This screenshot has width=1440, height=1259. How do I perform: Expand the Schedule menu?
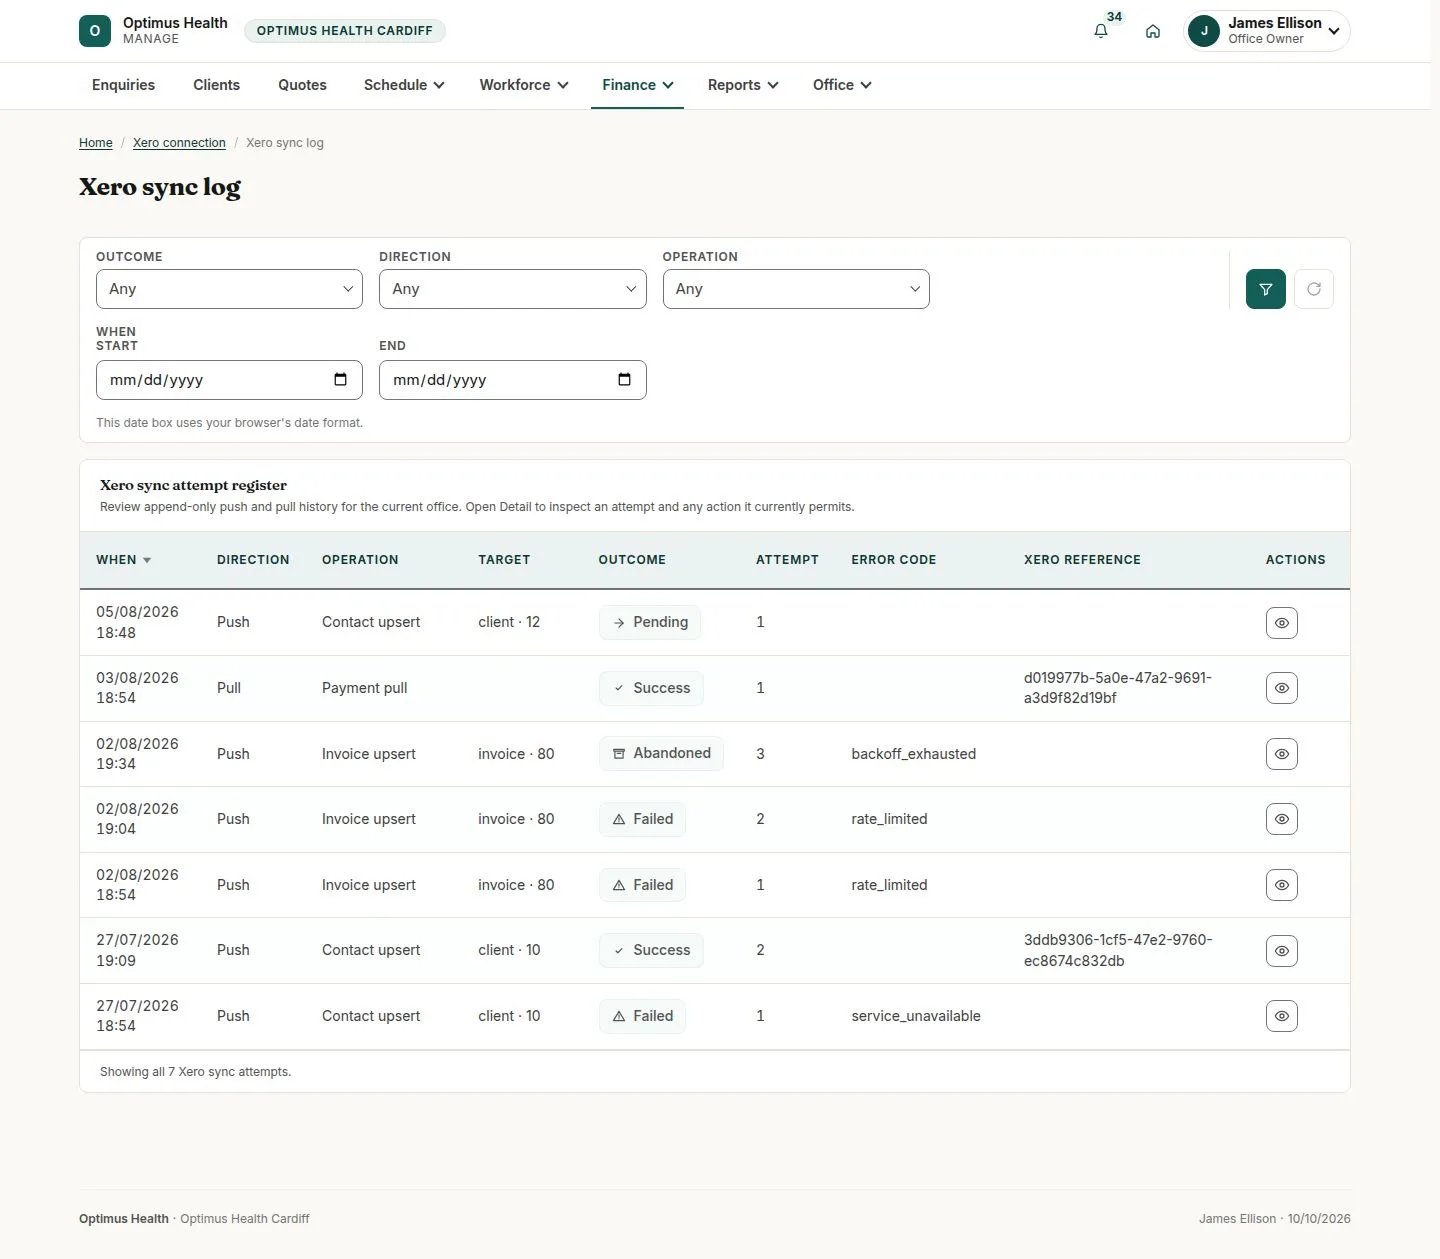click(404, 85)
